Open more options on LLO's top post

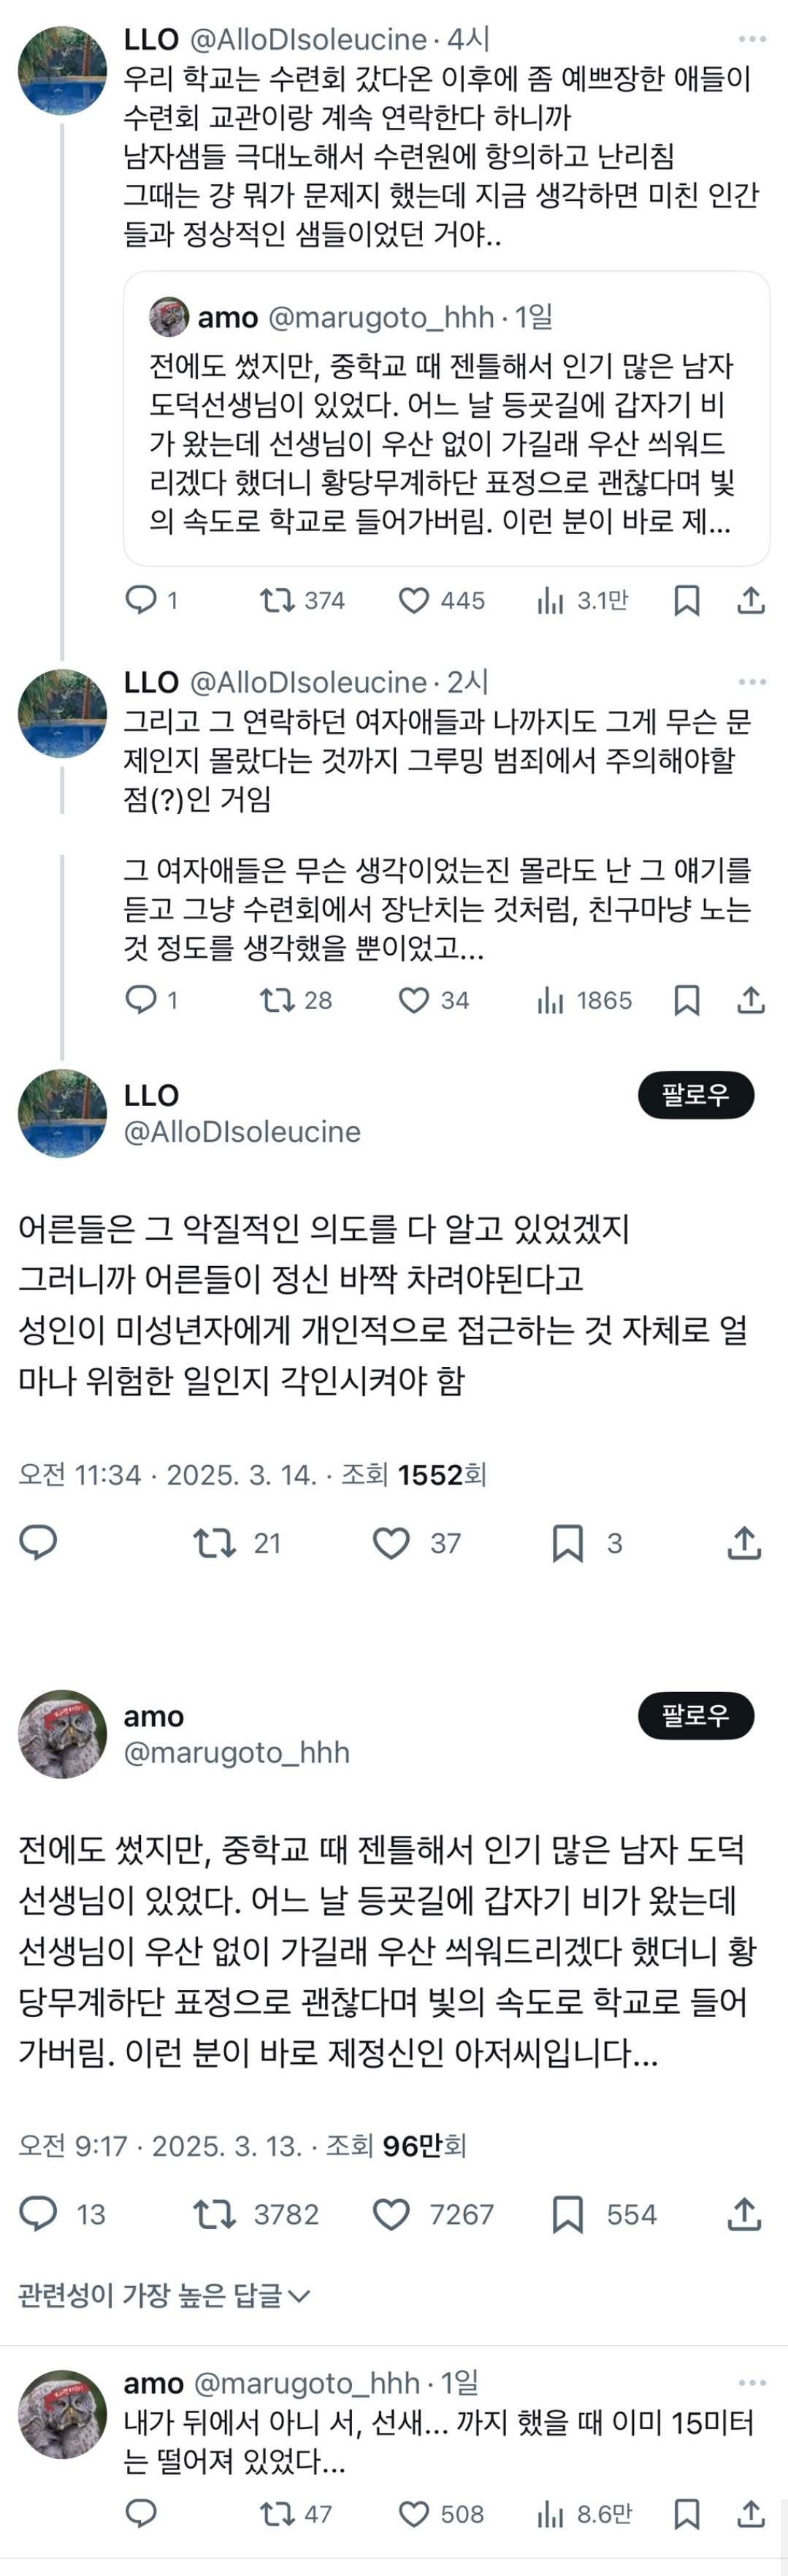coord(752,39)
